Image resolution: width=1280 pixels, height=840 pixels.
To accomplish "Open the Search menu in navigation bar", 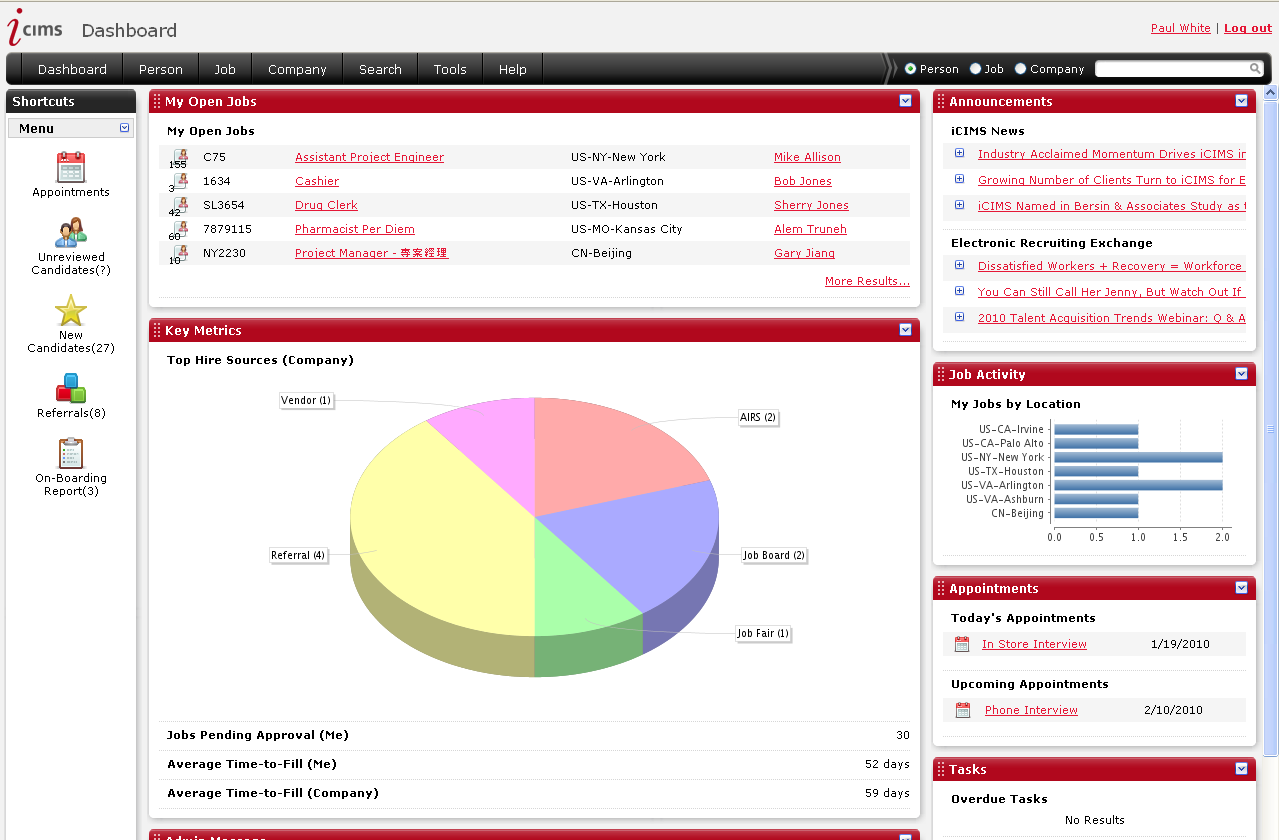I will point(380,69).
